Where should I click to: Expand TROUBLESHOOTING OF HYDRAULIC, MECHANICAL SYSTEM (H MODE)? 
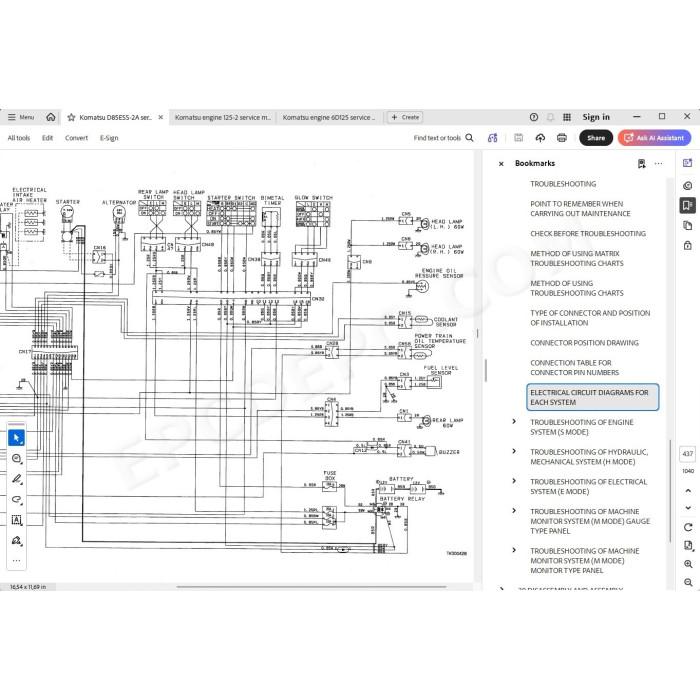(x=514, y=451)
